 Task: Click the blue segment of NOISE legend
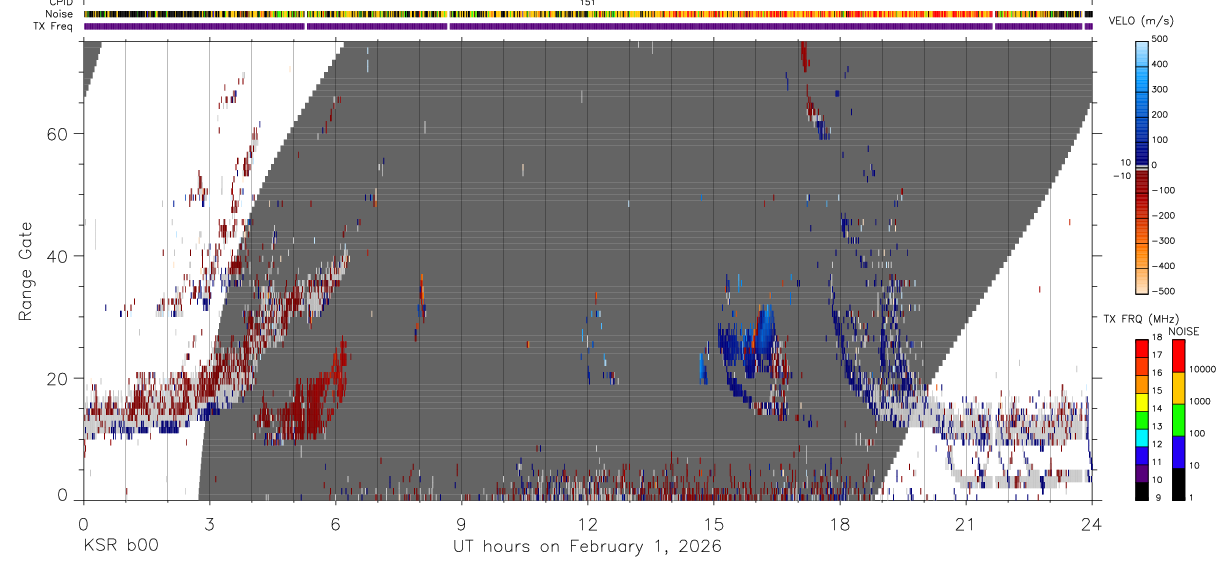click(x=1178, y=450)
